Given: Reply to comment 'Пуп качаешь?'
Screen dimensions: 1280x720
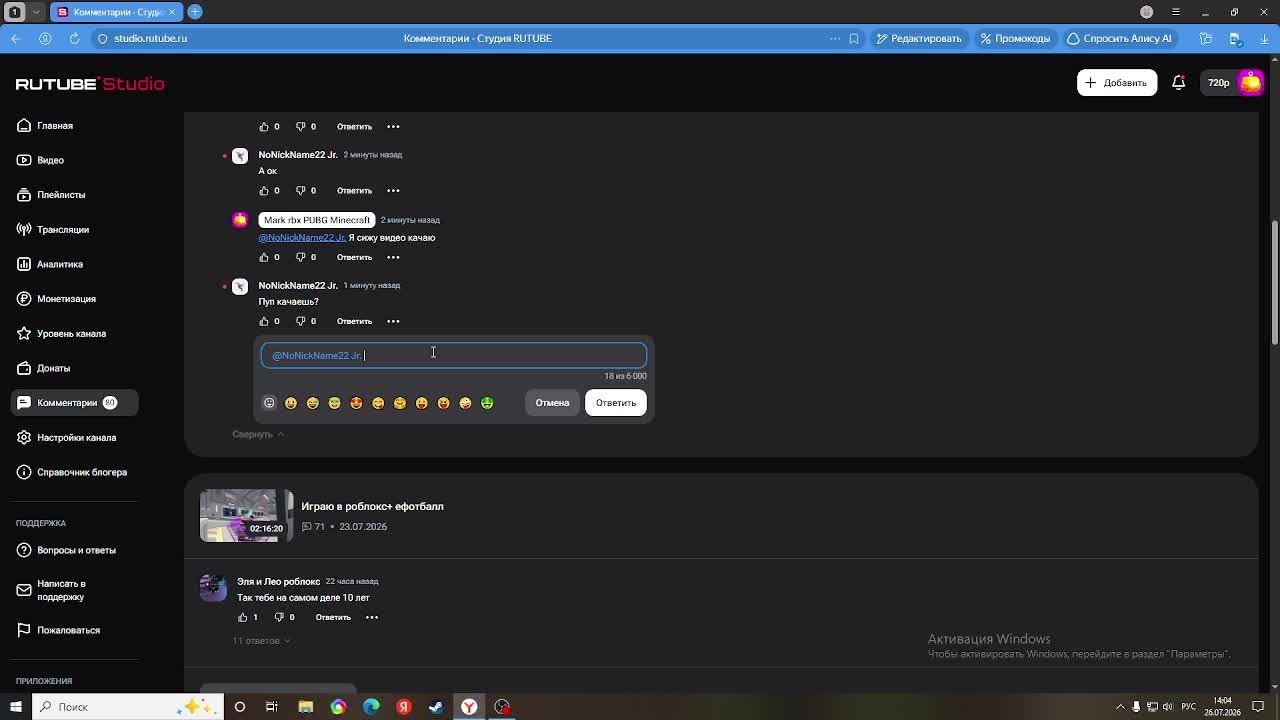Looking at the screenshot, I should tap(354, 321).
